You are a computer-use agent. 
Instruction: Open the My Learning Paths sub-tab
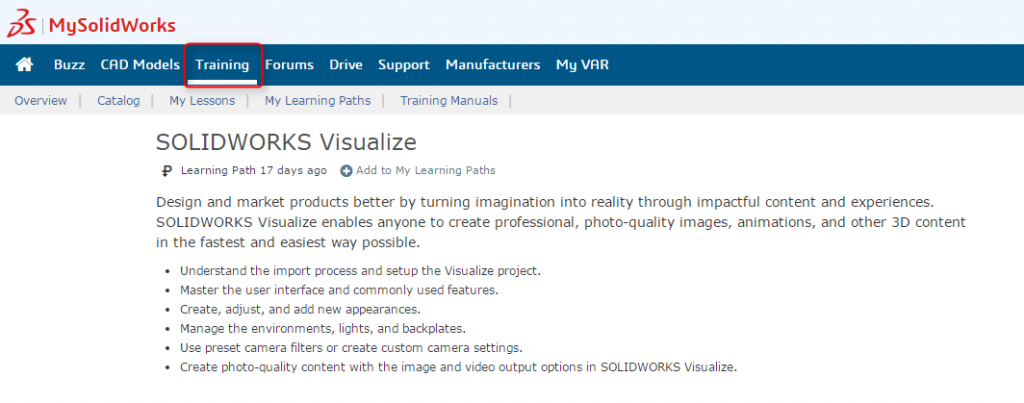point(317,101)
